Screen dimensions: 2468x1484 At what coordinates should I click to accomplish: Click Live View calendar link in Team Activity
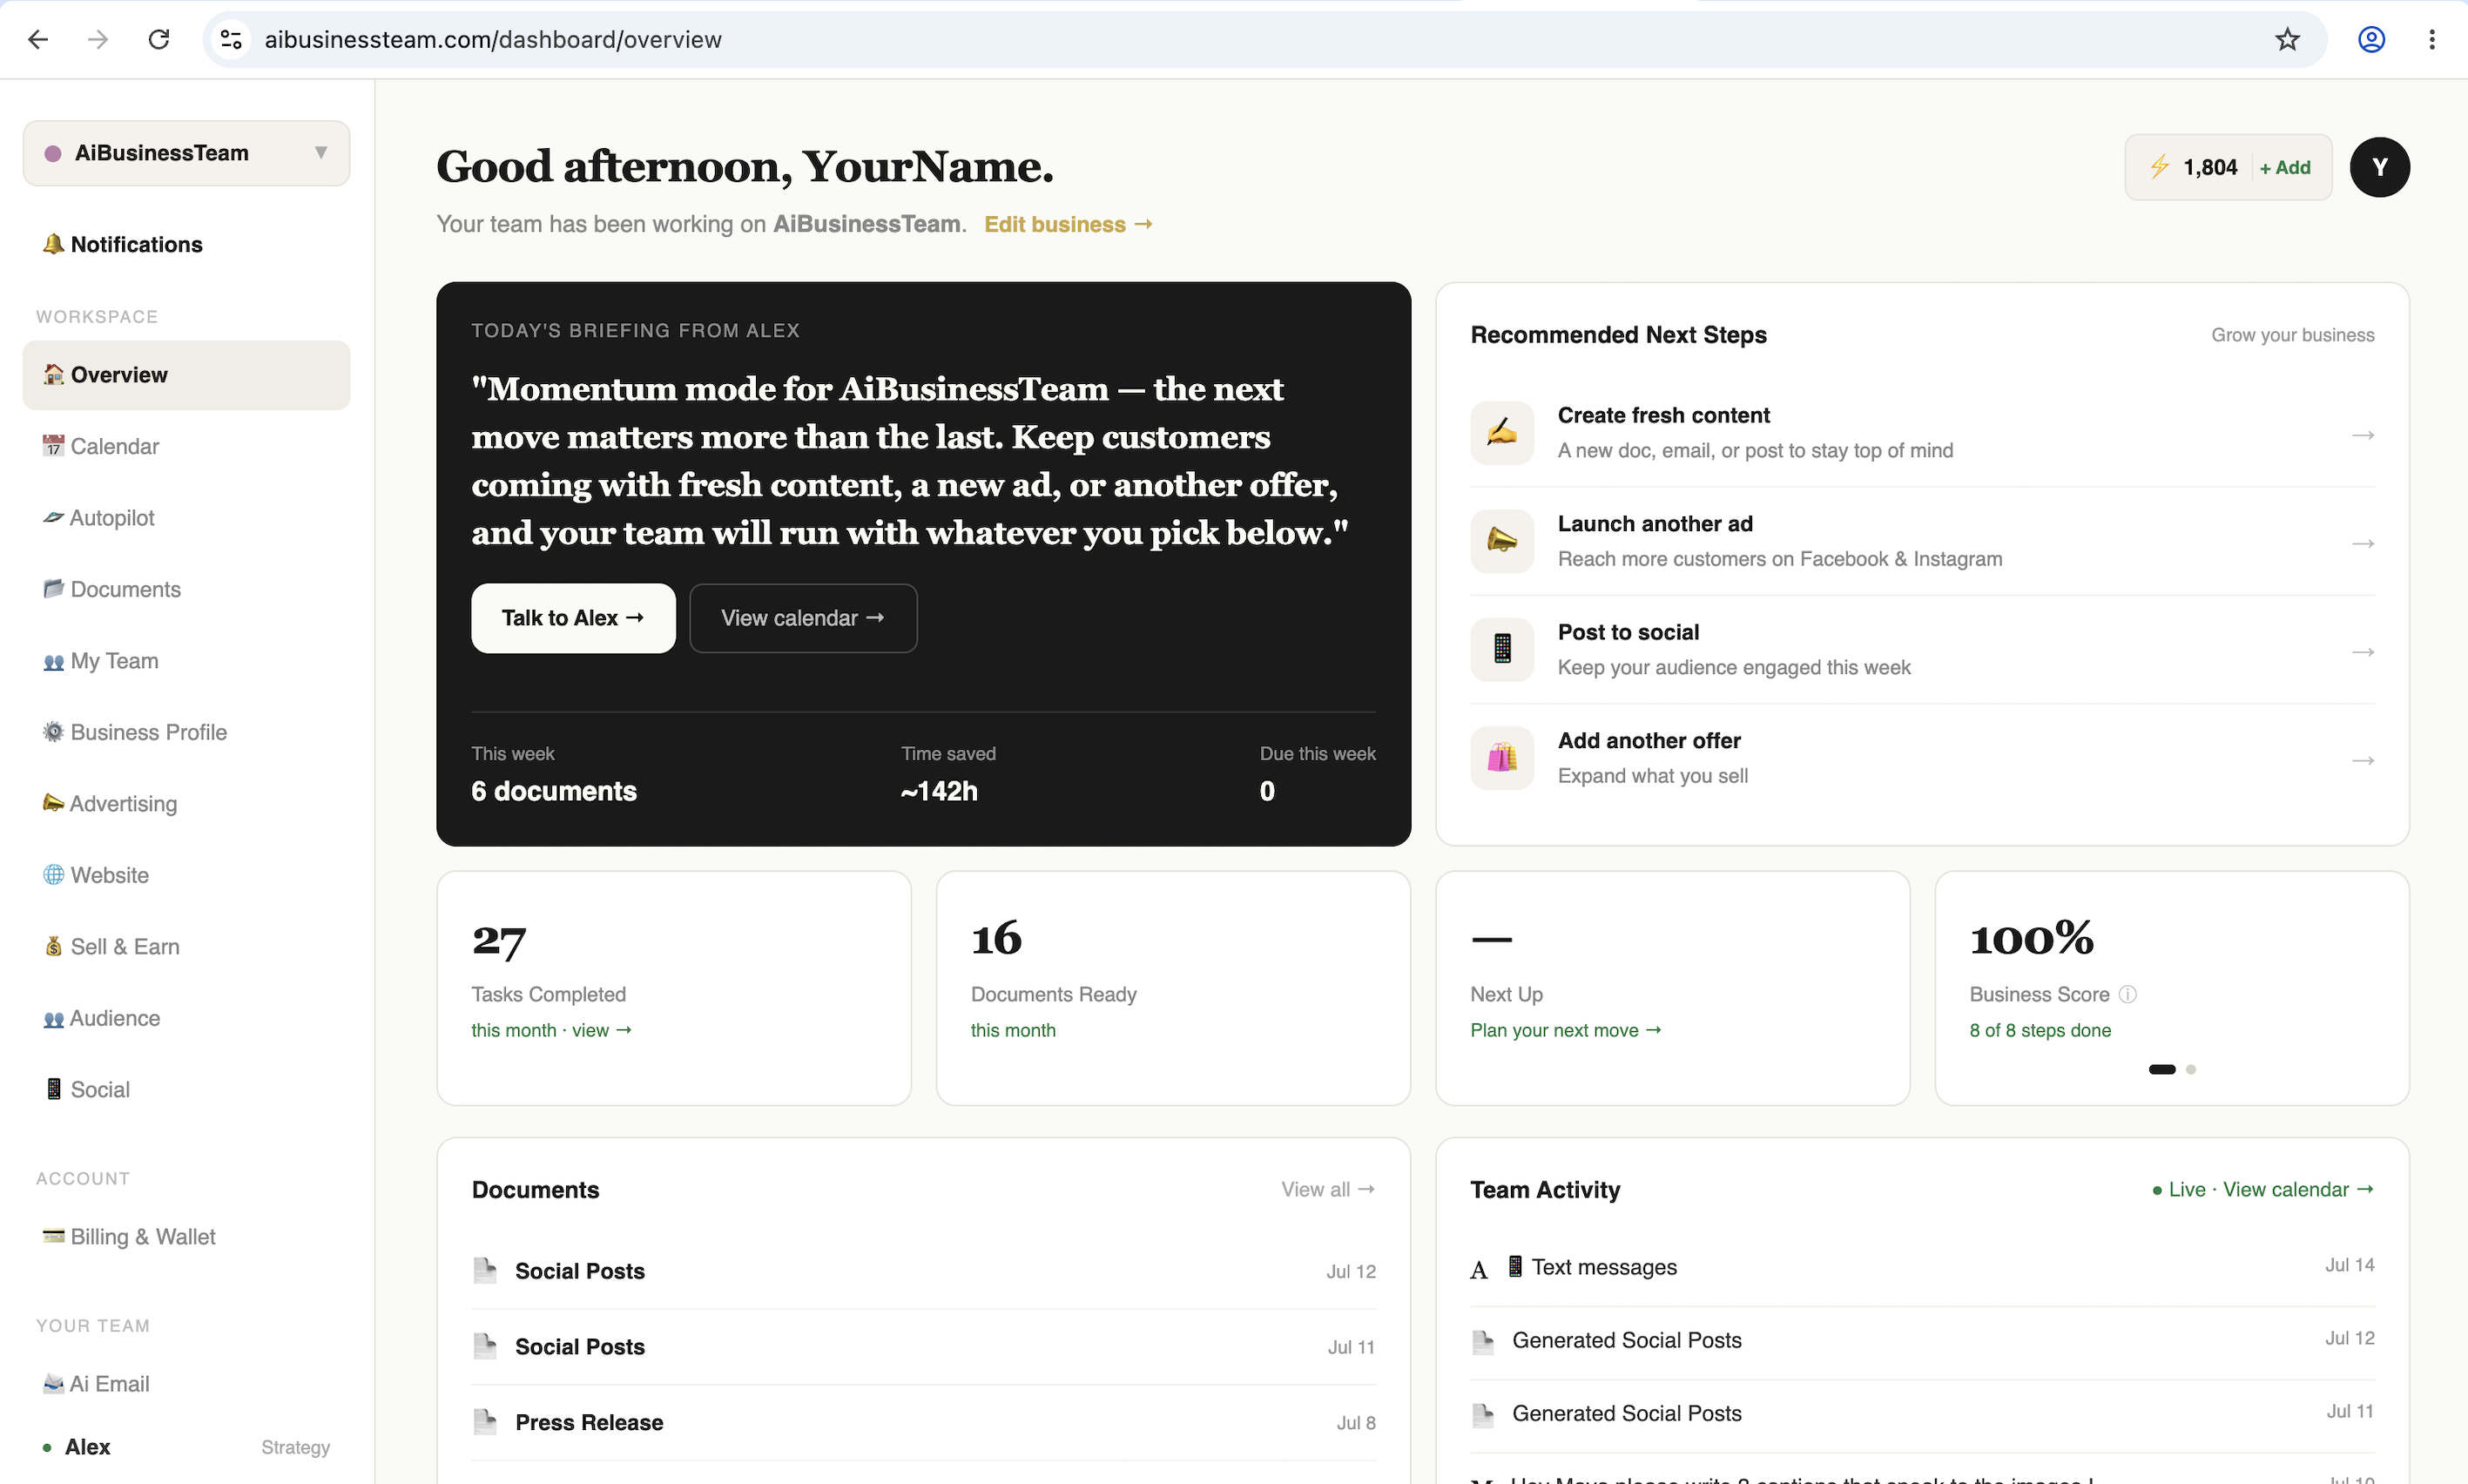point(2264,1189)
